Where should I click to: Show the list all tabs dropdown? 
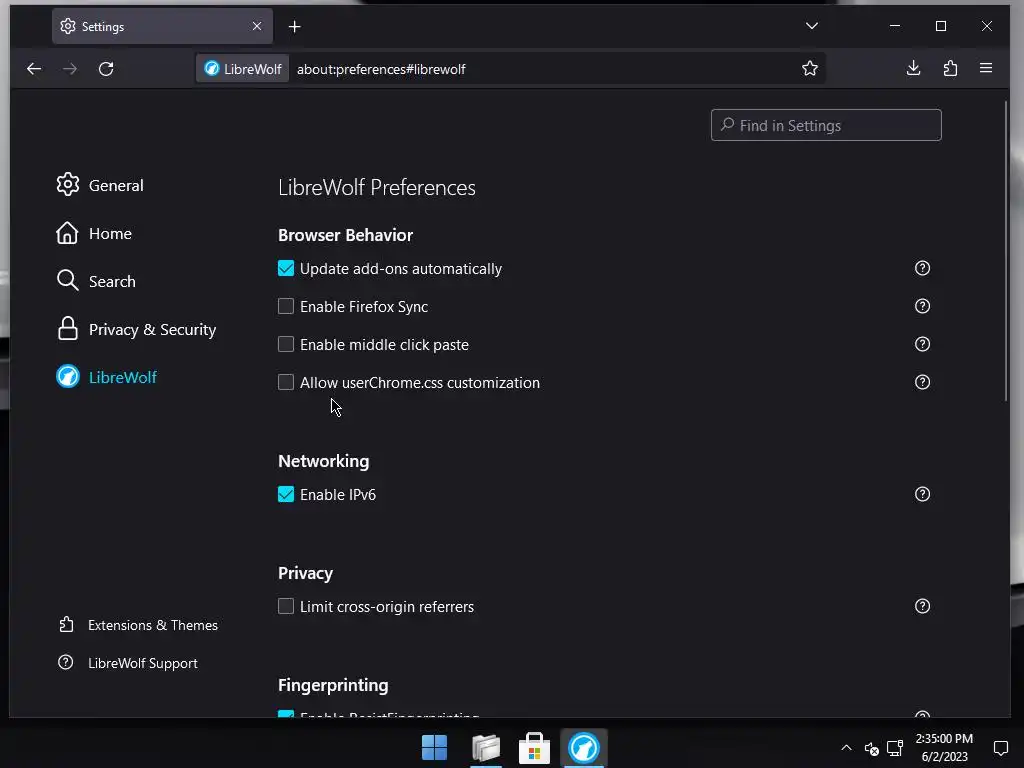[x=812, y=26]
